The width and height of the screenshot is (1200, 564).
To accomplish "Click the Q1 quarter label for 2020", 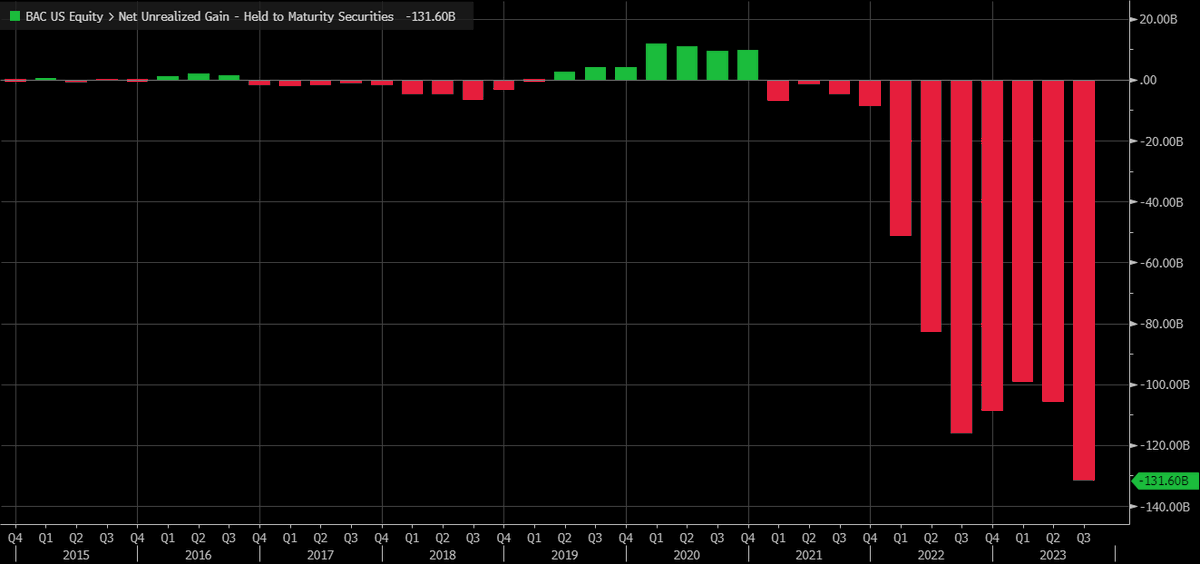I will coord(656,537).
